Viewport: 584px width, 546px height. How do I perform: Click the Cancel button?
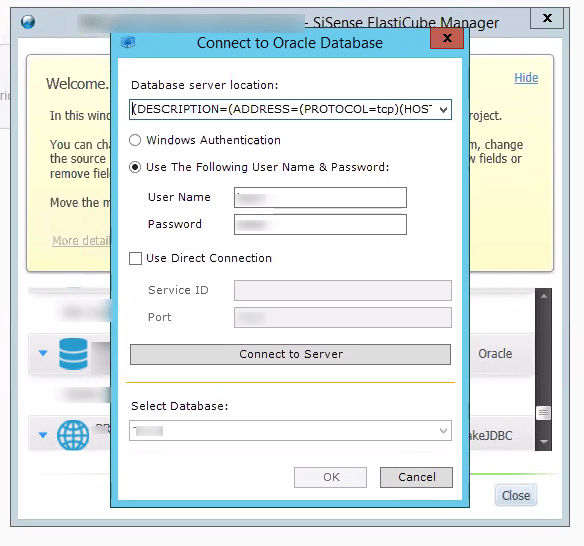(416, 477)
